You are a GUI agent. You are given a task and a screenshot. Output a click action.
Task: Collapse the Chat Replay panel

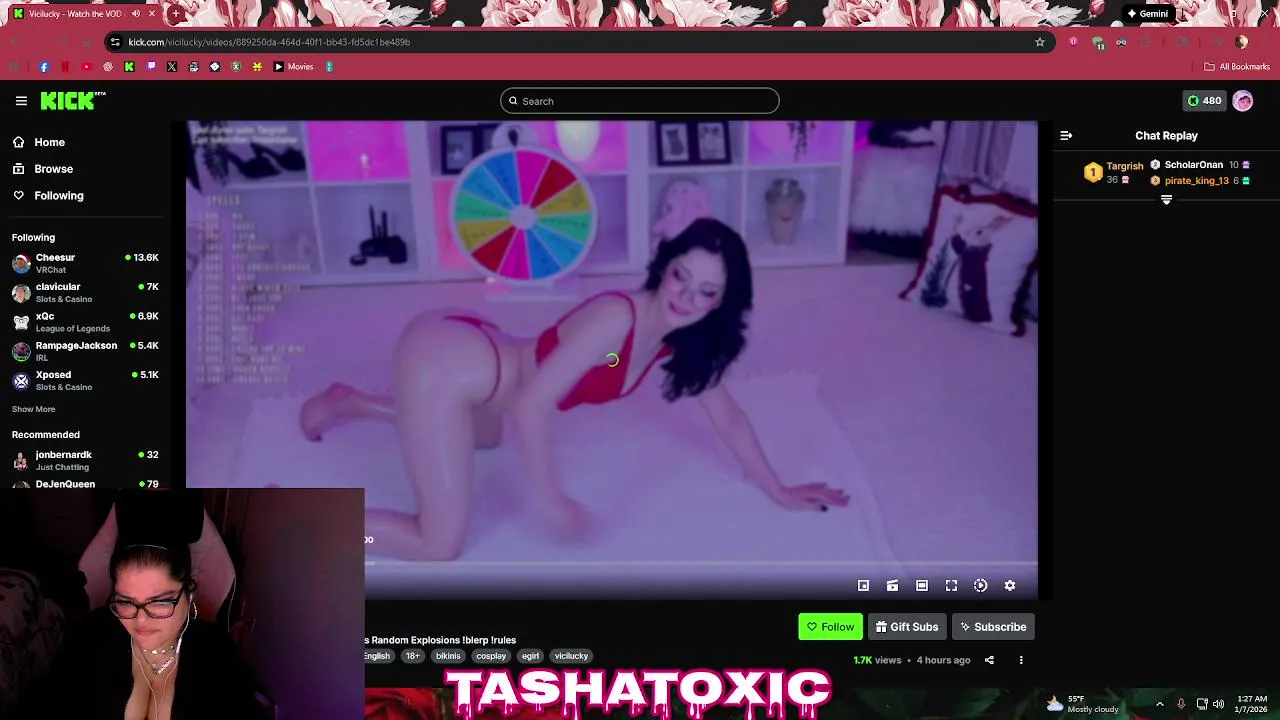(1066, 135)
